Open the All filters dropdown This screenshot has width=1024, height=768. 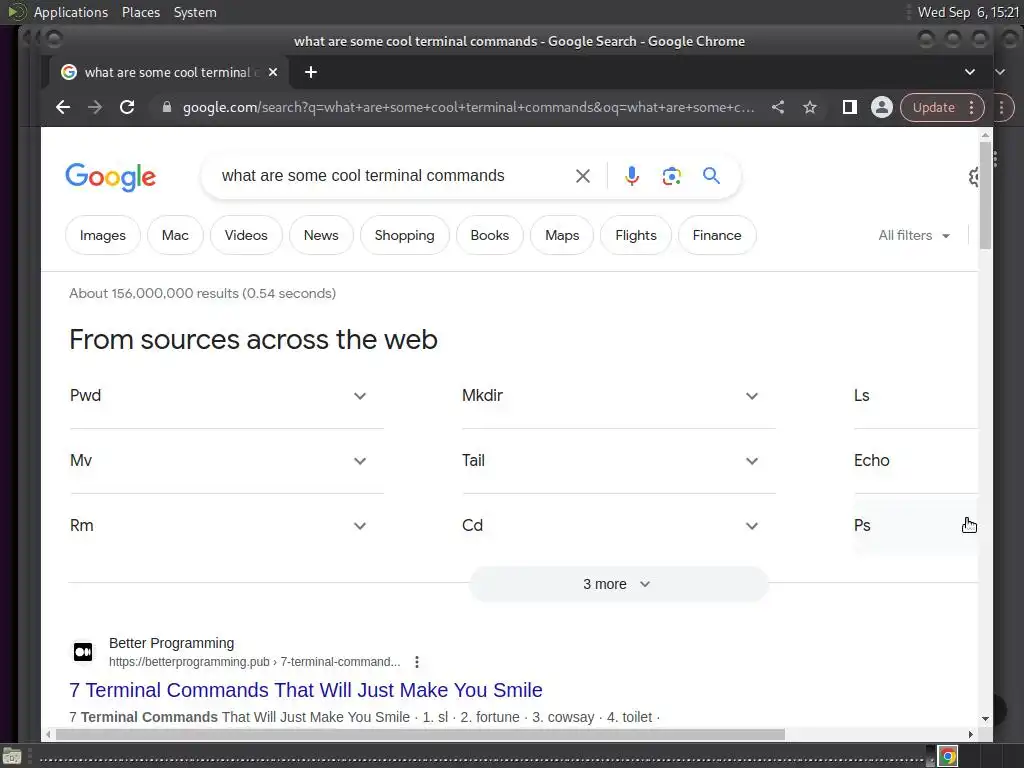913,235
